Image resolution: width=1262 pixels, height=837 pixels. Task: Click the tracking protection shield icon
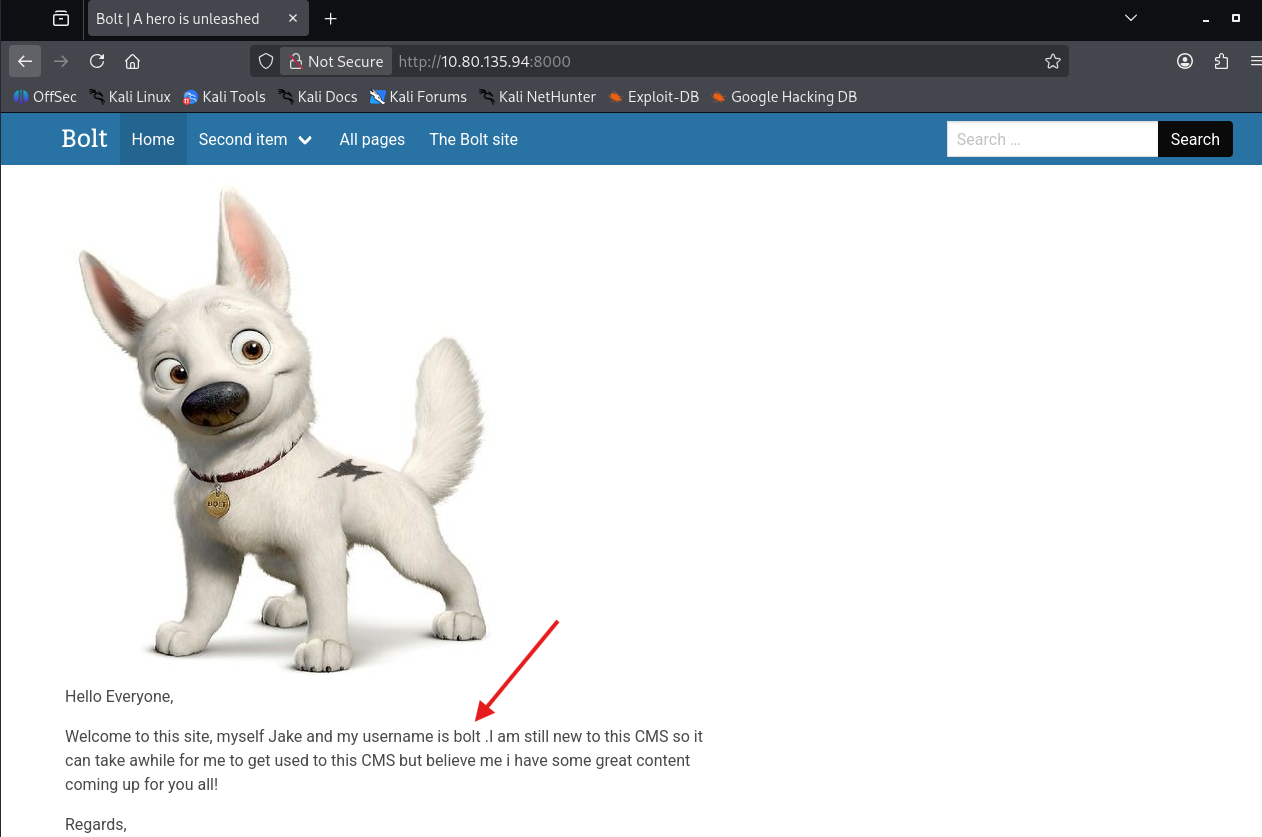coord(266,61)
